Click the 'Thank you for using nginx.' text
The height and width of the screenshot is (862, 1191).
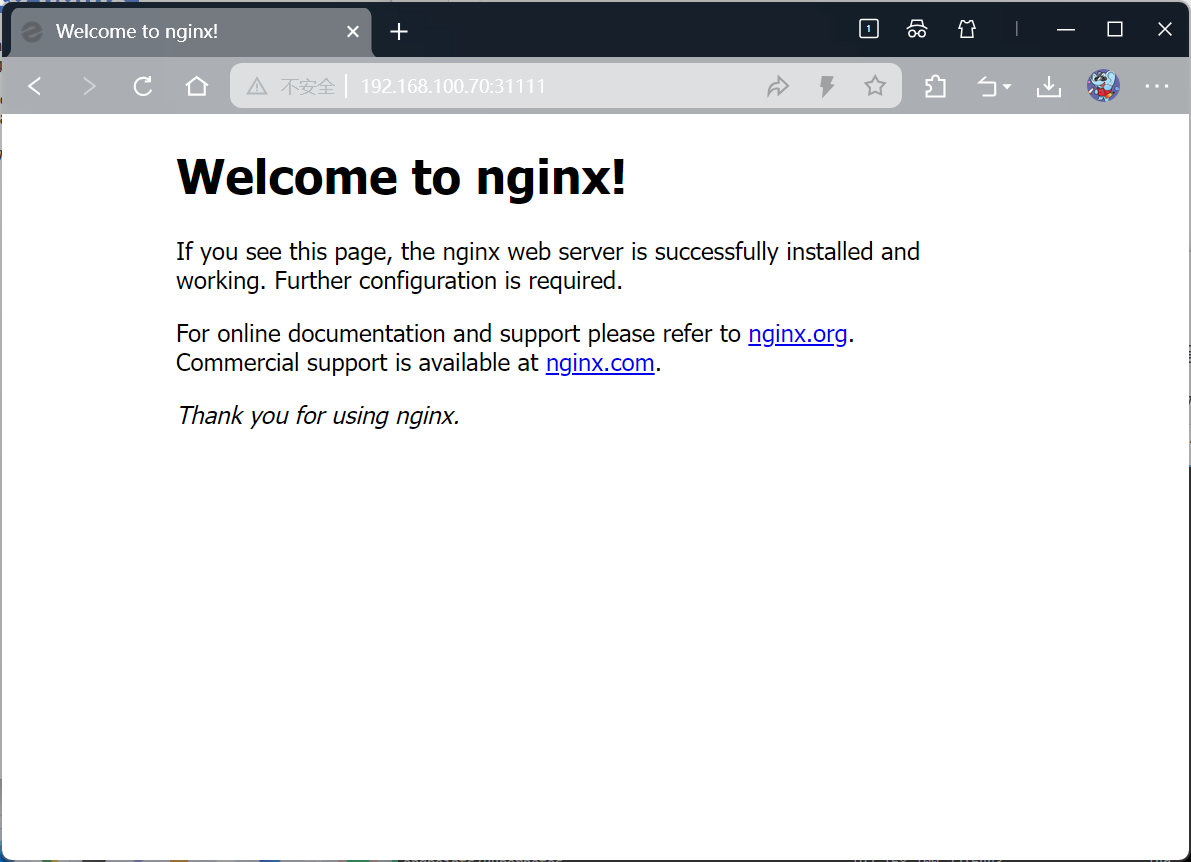click(x=318, y=415)
